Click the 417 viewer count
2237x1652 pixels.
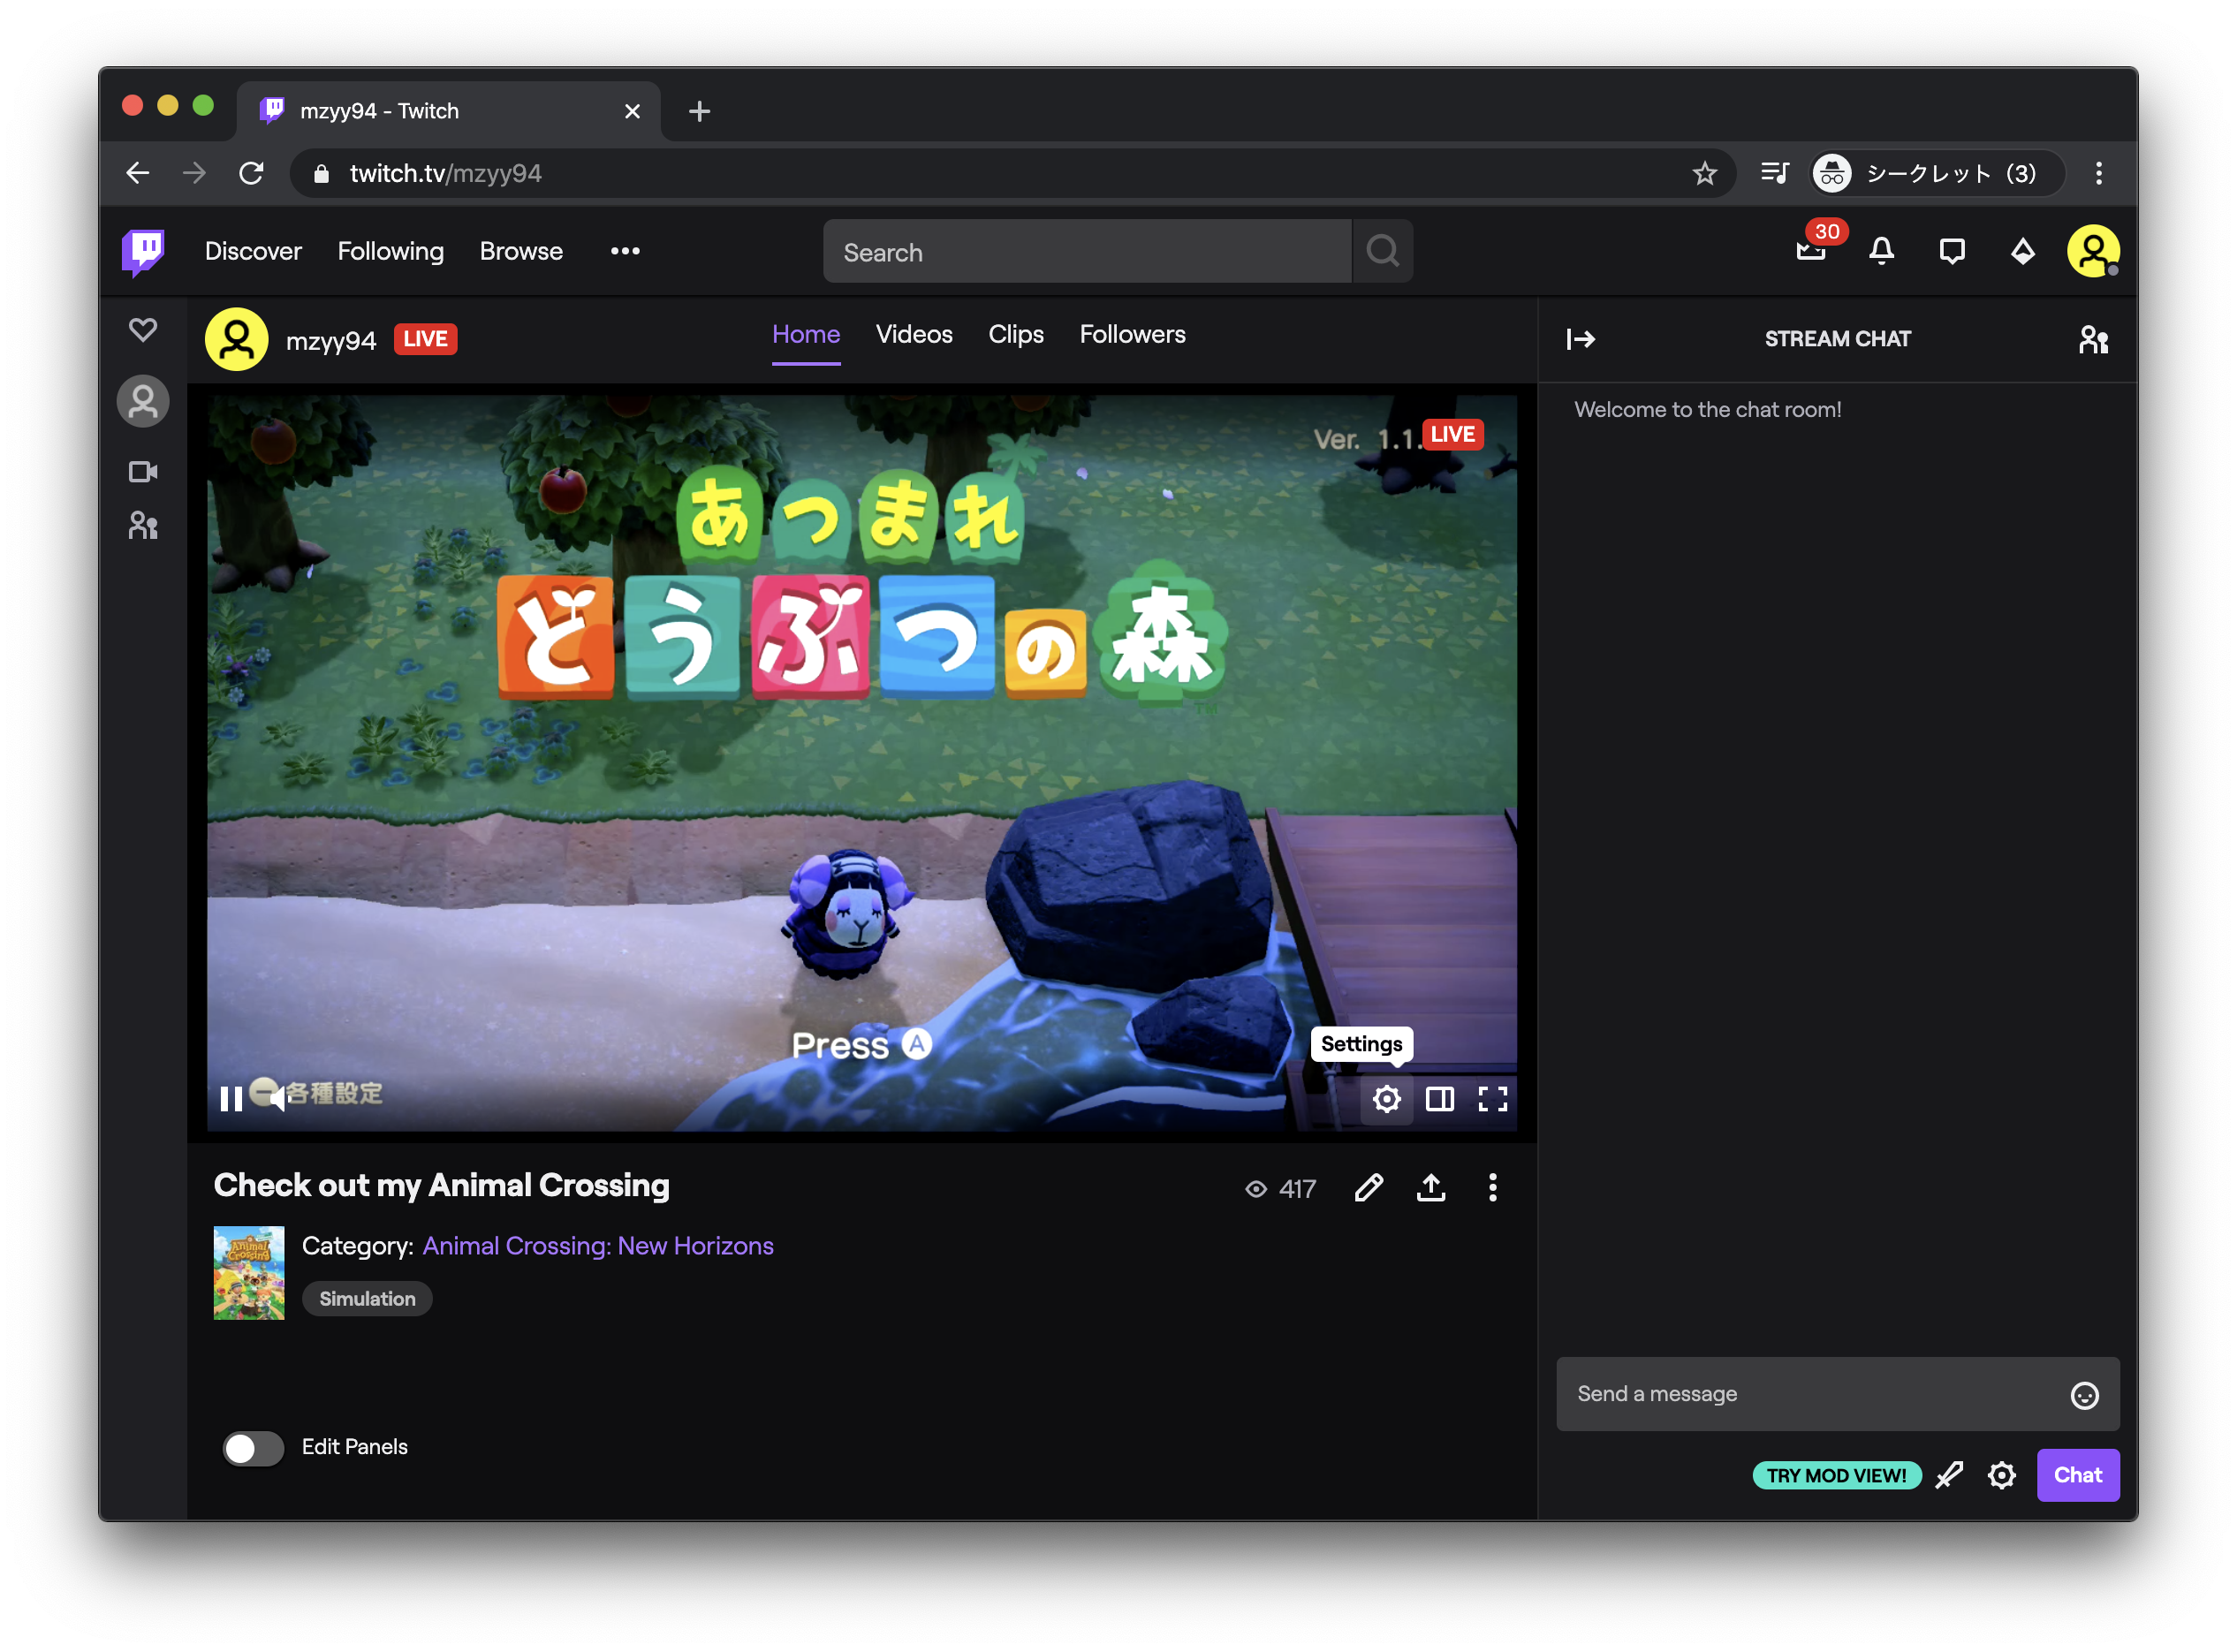pyautogui.click(x=1281, y=1189)
